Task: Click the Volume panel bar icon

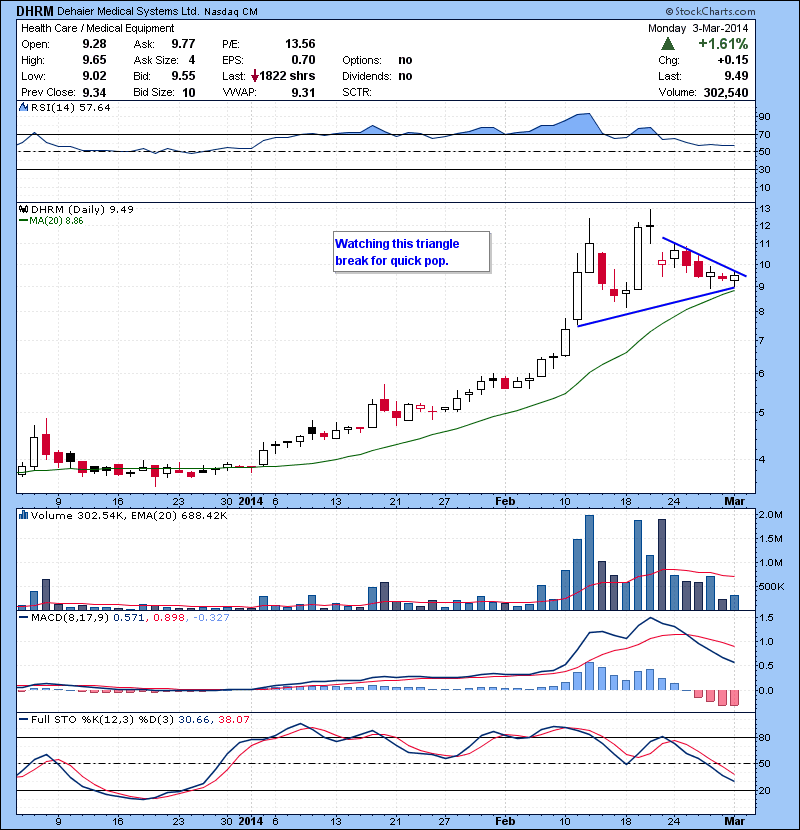Action: (x=23, y=515)
